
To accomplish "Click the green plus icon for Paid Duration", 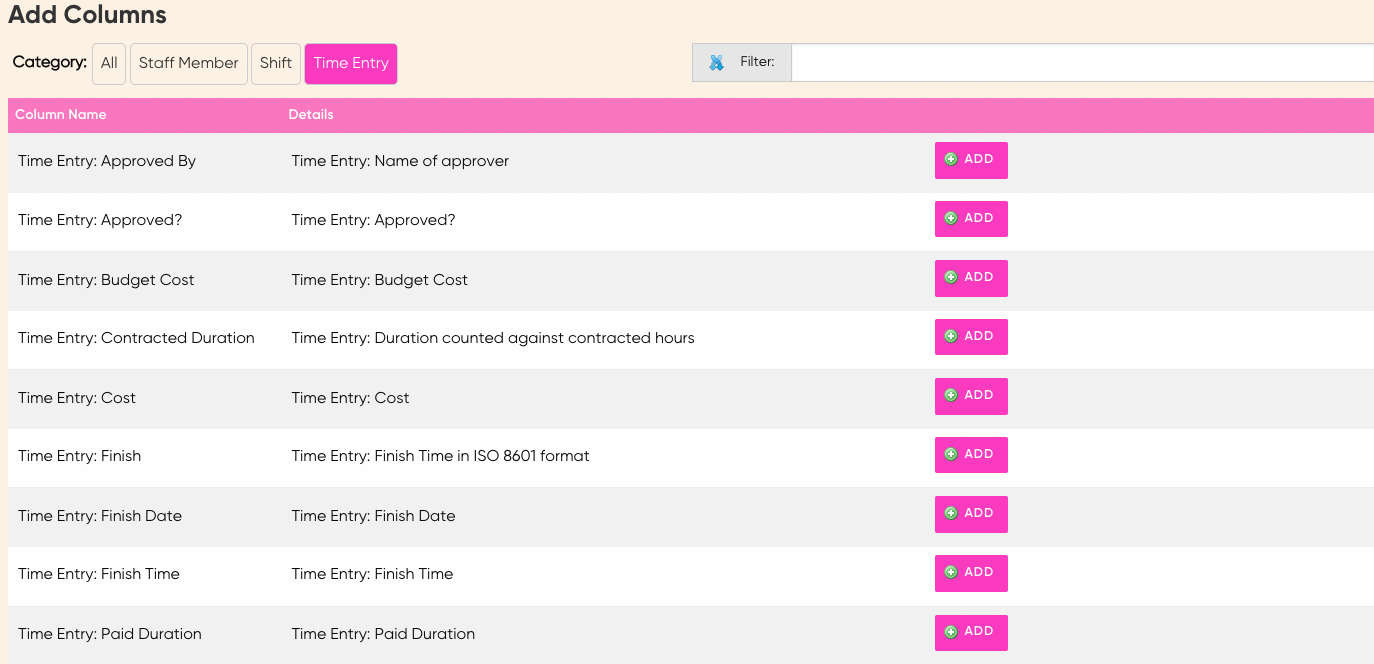I will (x=951, y=632).
